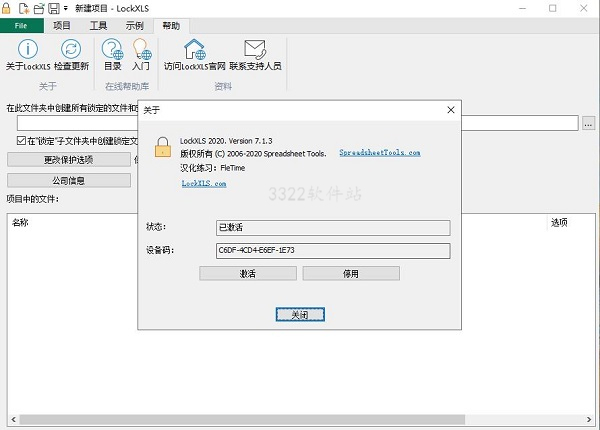Click the output folder path field
600x430 pixels.
(297, 123)
